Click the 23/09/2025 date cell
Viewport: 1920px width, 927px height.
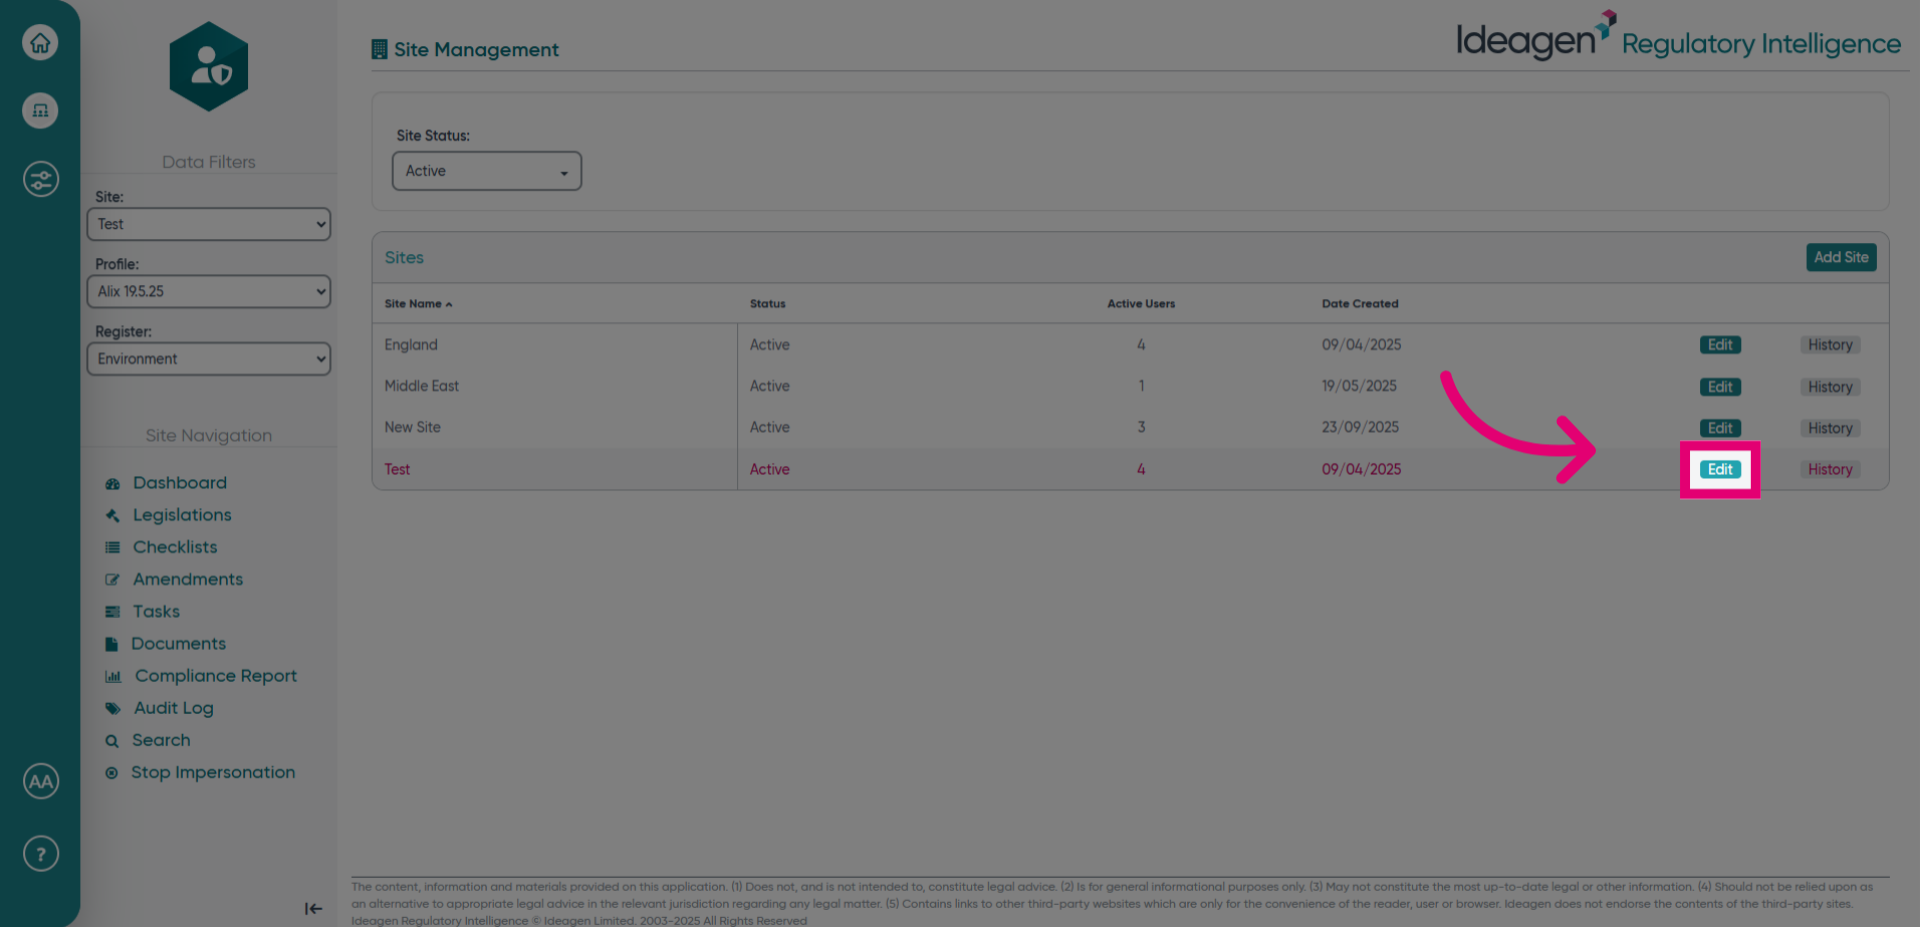point(1360,427)
